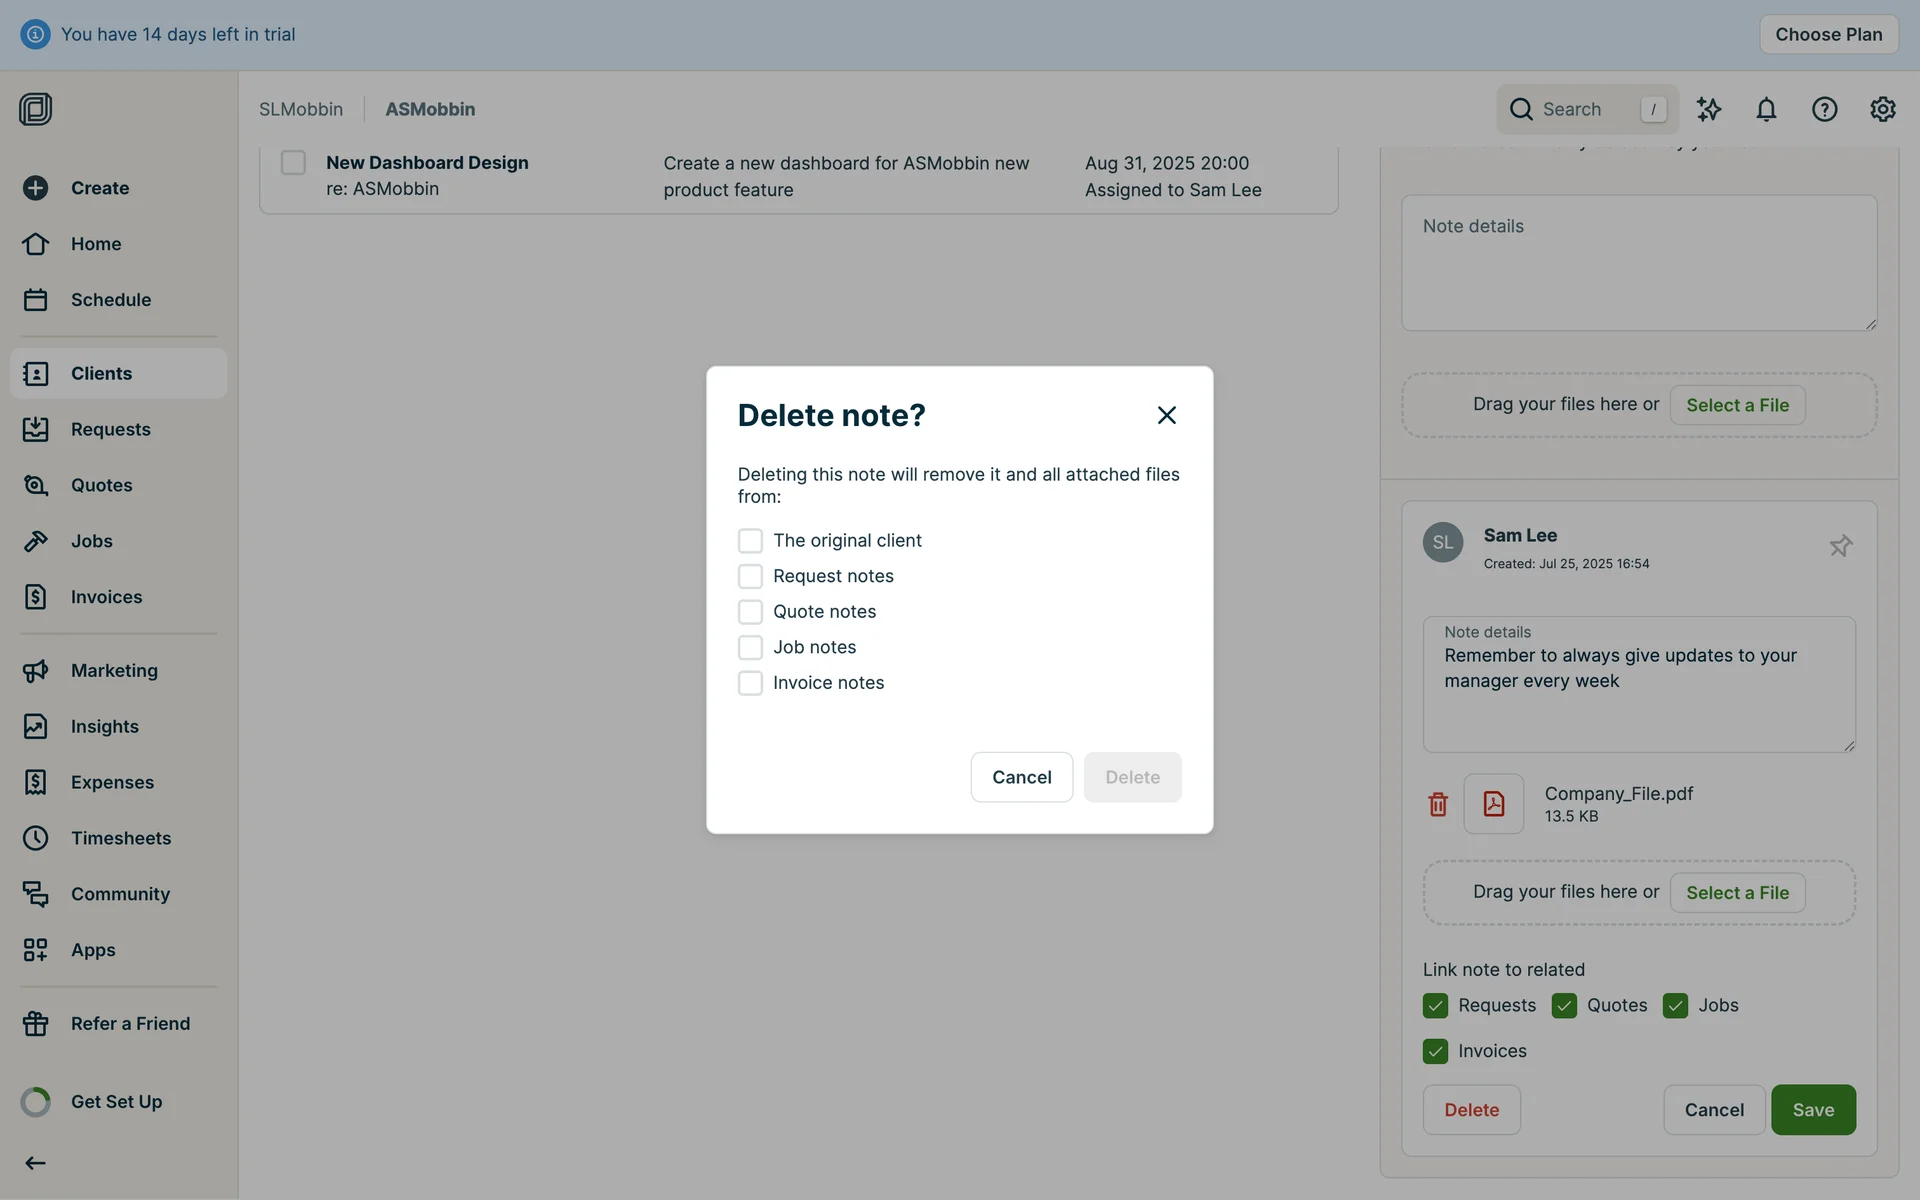Collapse the sidebar with the arrow icon
This screenshot has height=1200, width=1920.
[x=35, y=1163]
